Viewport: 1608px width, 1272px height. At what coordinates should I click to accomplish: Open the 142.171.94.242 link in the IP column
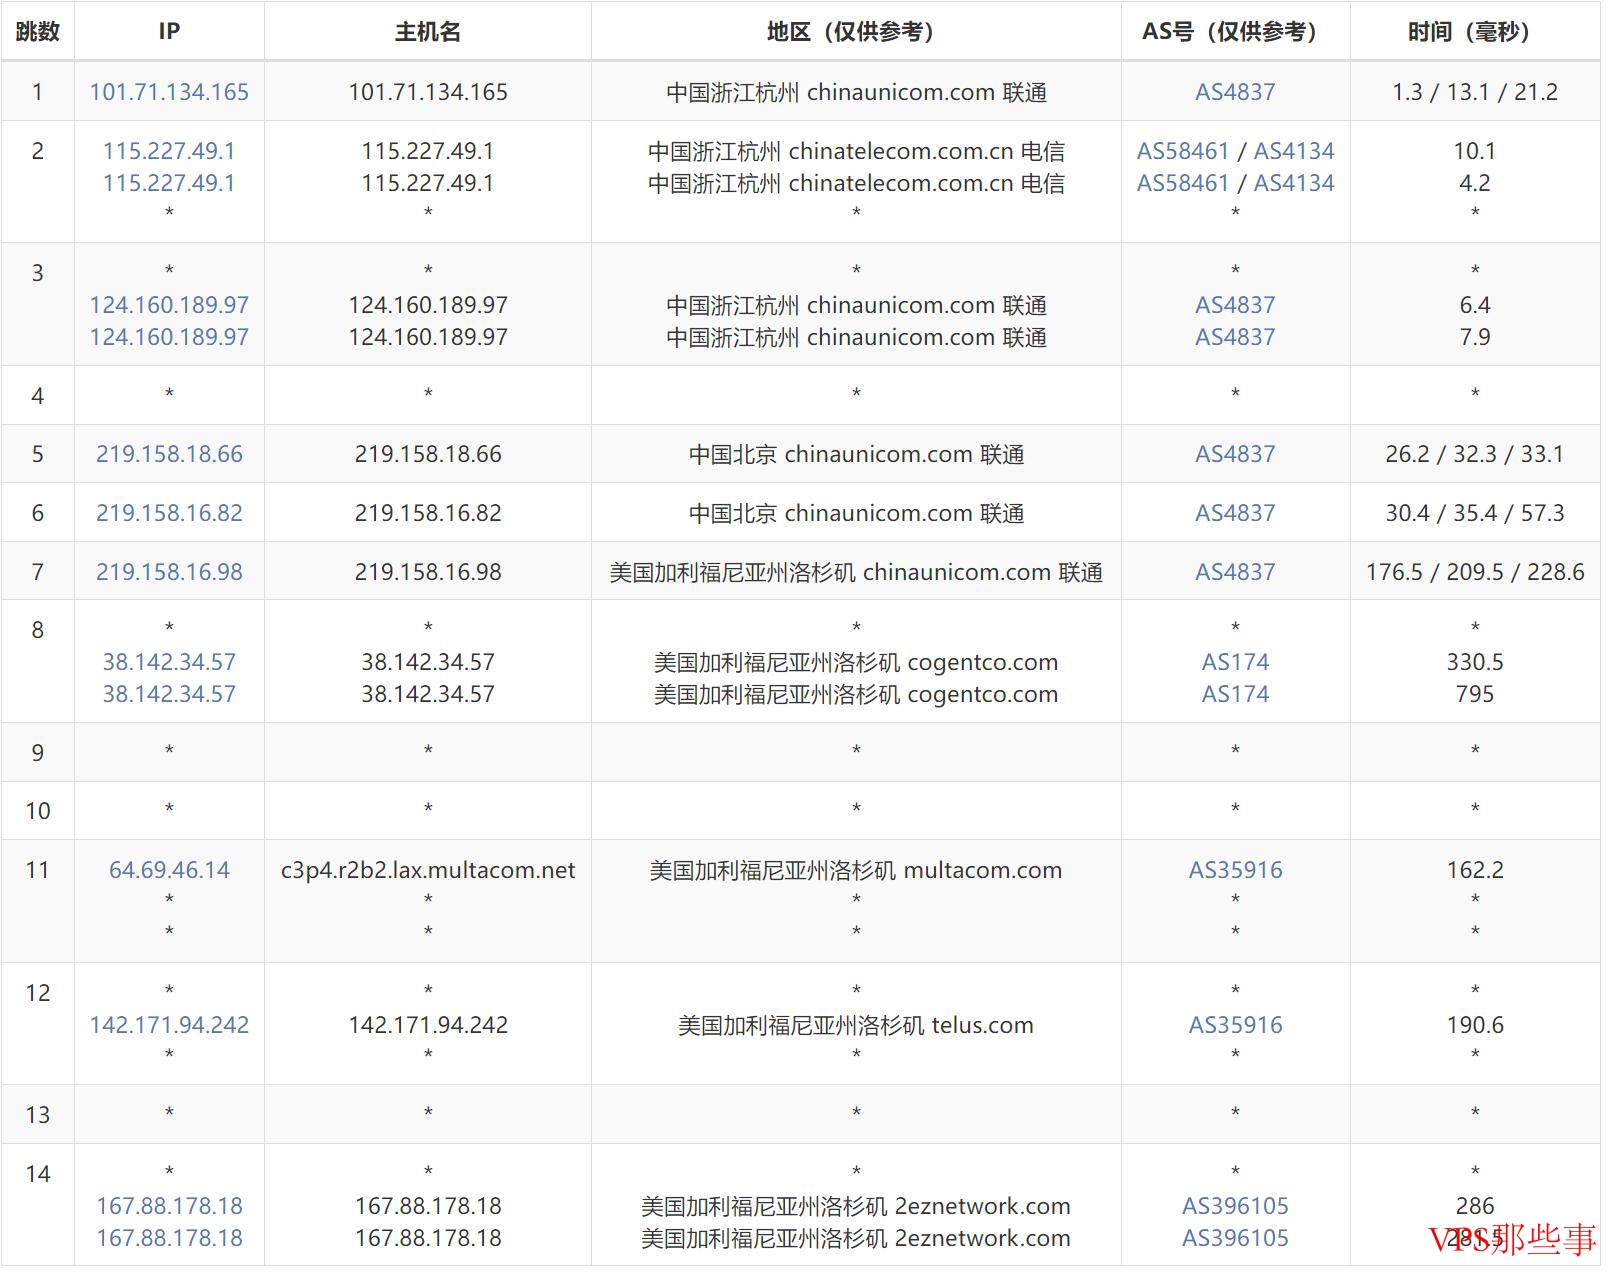[x=169, y=1025]
